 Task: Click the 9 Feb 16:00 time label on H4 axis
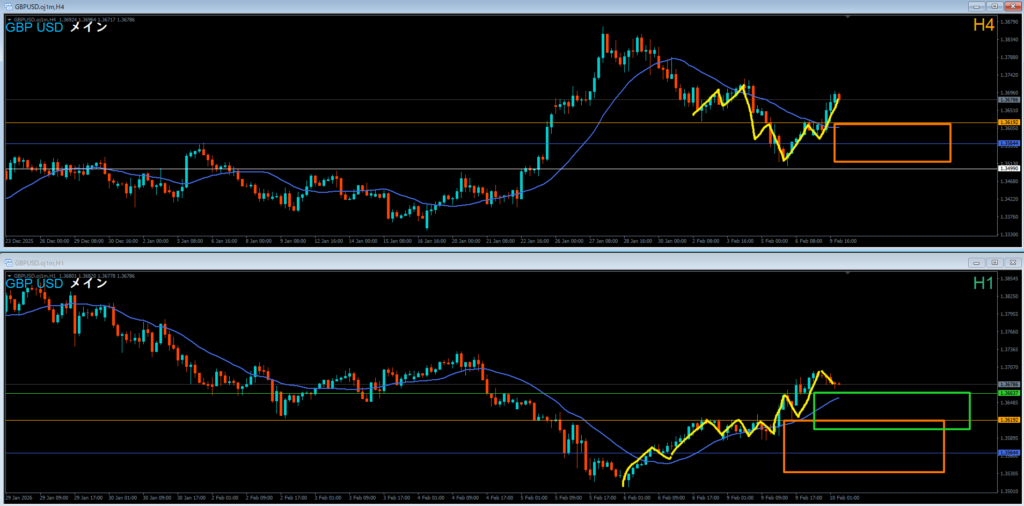click(x=844, y=241)
